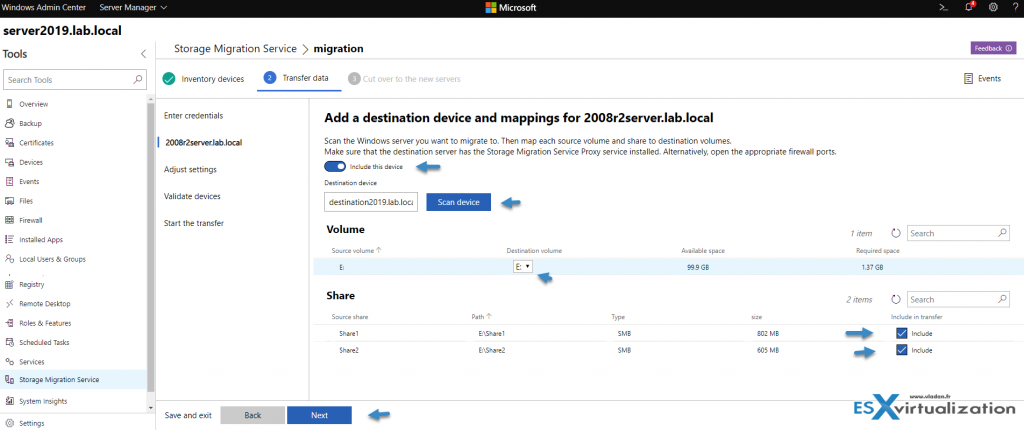This screenshot has height=430, width=1024.
Task: Click the Destination device input field
Action: 371,202
